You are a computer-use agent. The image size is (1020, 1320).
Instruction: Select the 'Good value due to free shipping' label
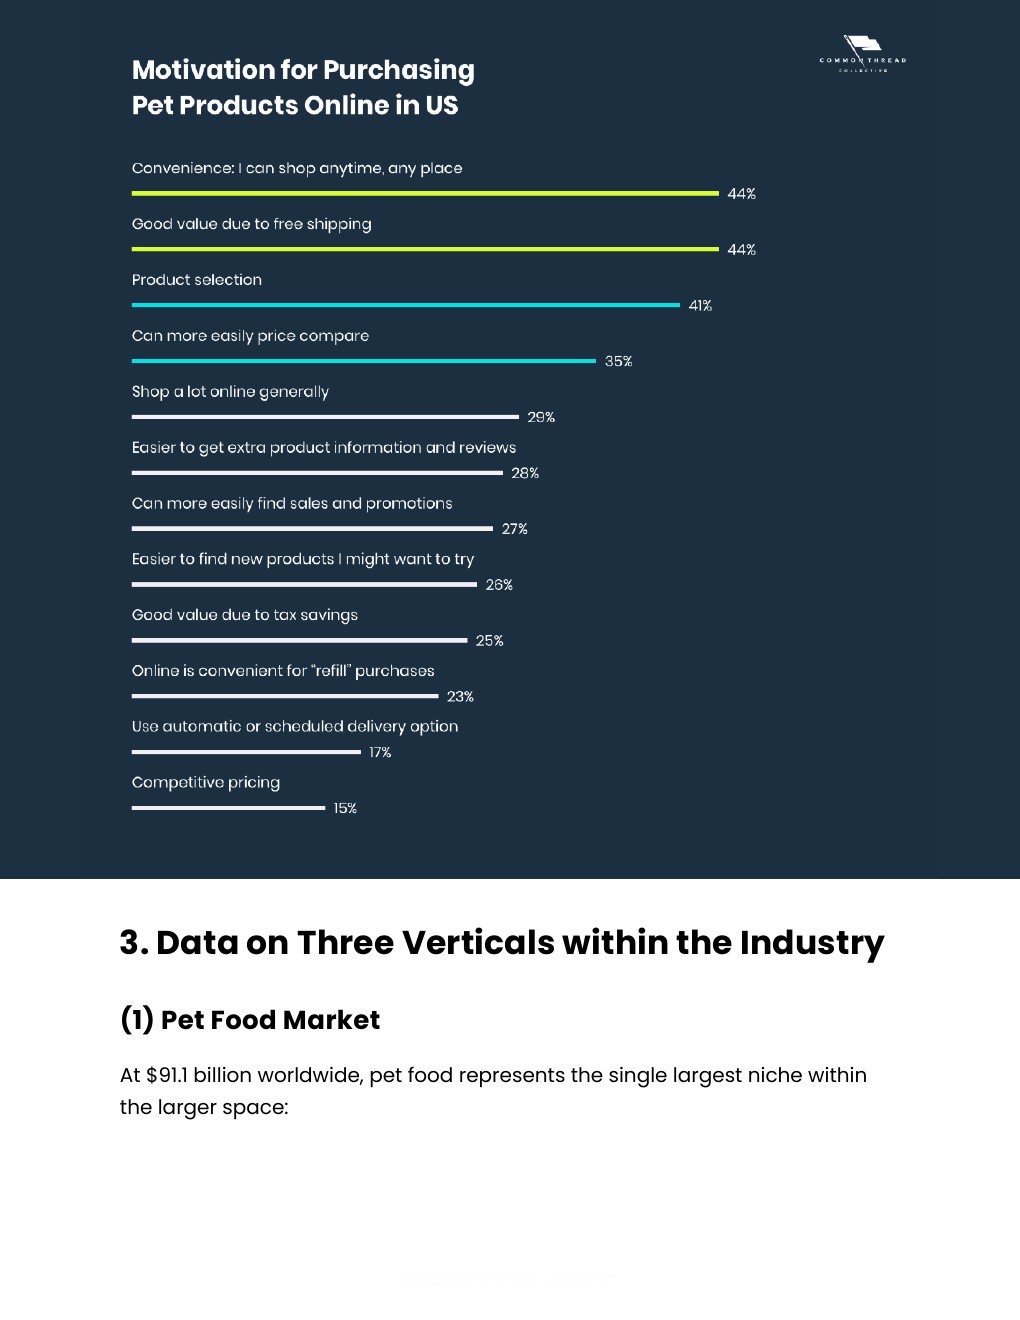click(252, 224)
